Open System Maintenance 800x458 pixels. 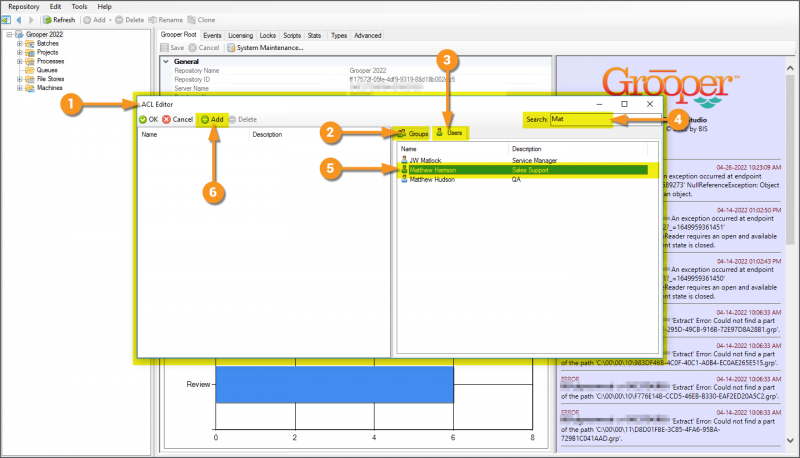pyautogui.click(x=265, y=48)
